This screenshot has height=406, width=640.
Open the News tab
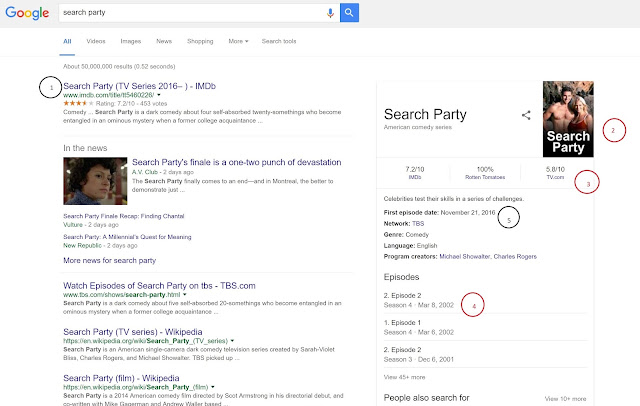pos(164,41)
